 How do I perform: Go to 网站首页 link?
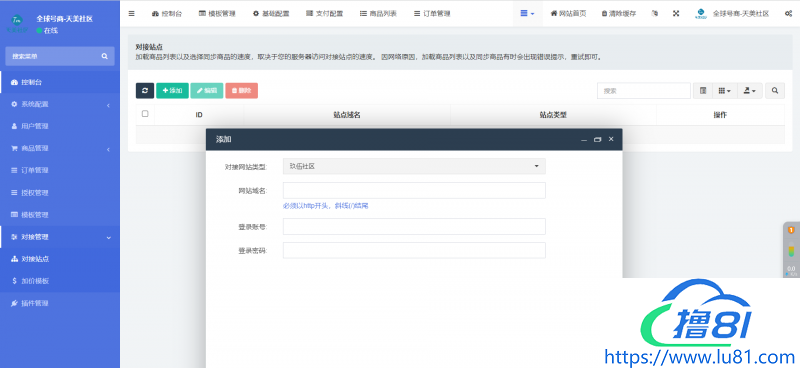point(568,14)
